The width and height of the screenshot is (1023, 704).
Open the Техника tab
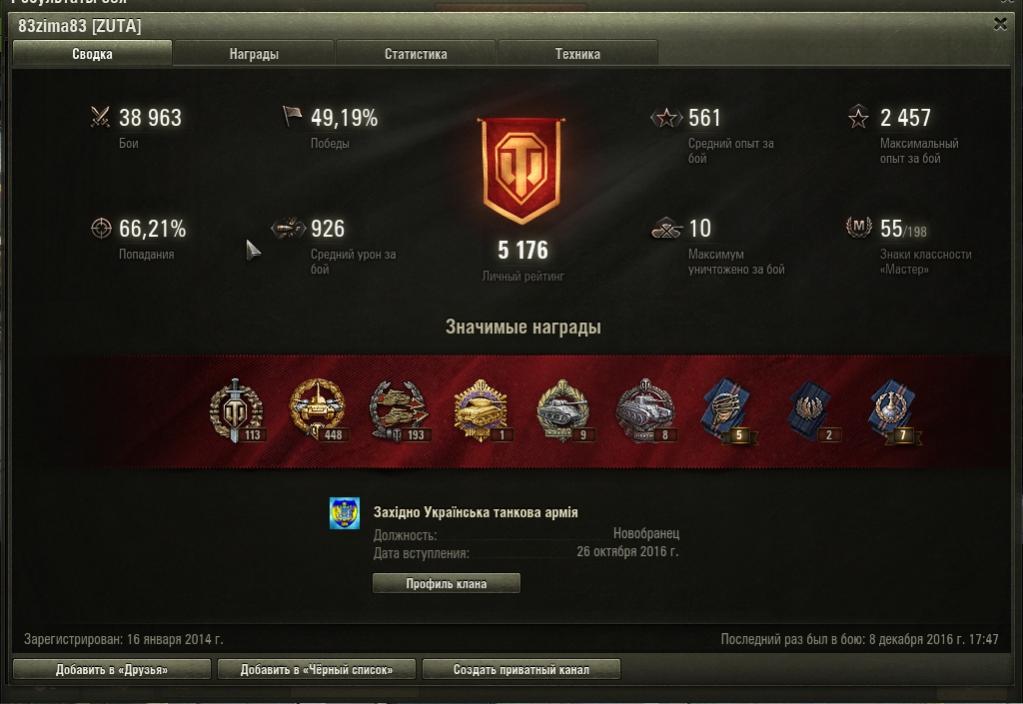coord(577,54)
